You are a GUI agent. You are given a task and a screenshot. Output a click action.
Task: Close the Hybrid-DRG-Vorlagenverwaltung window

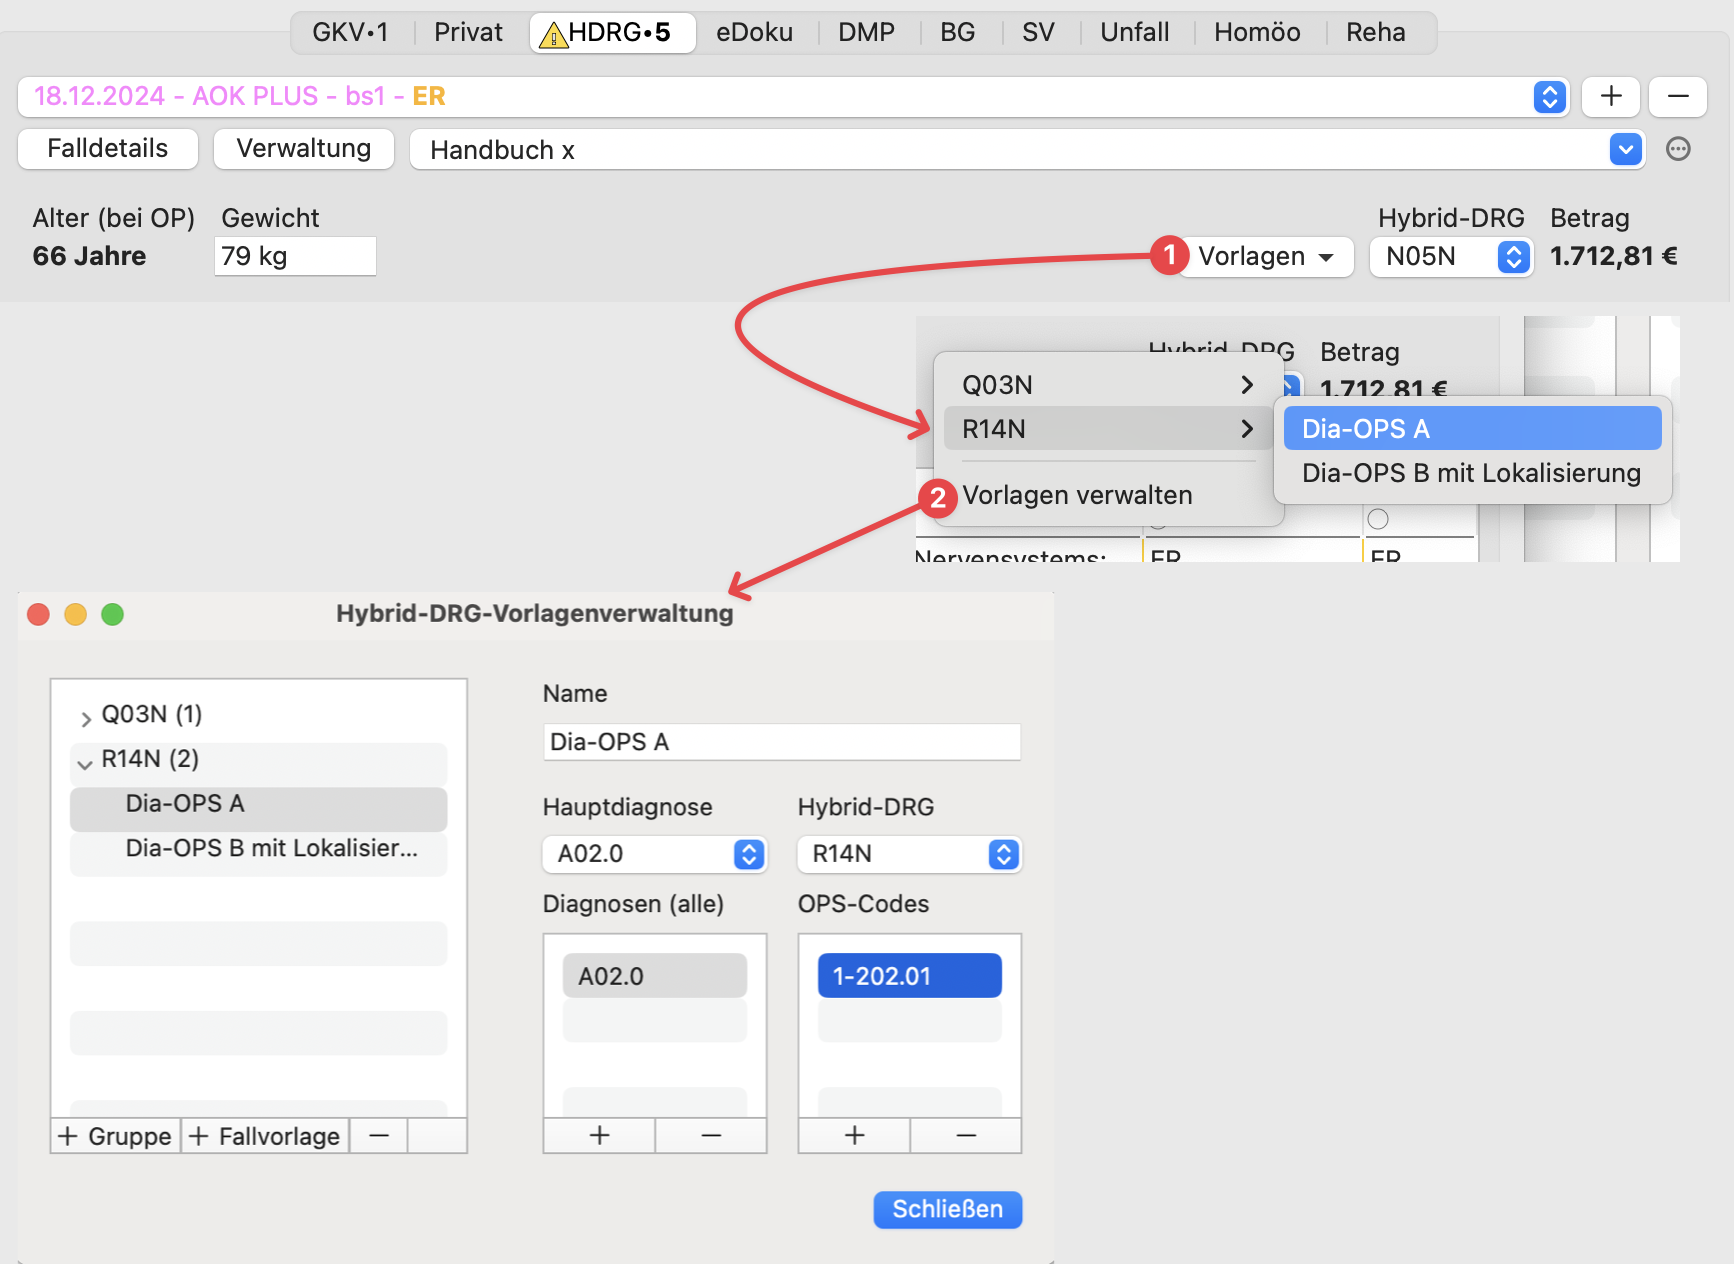tap(39, 614)
